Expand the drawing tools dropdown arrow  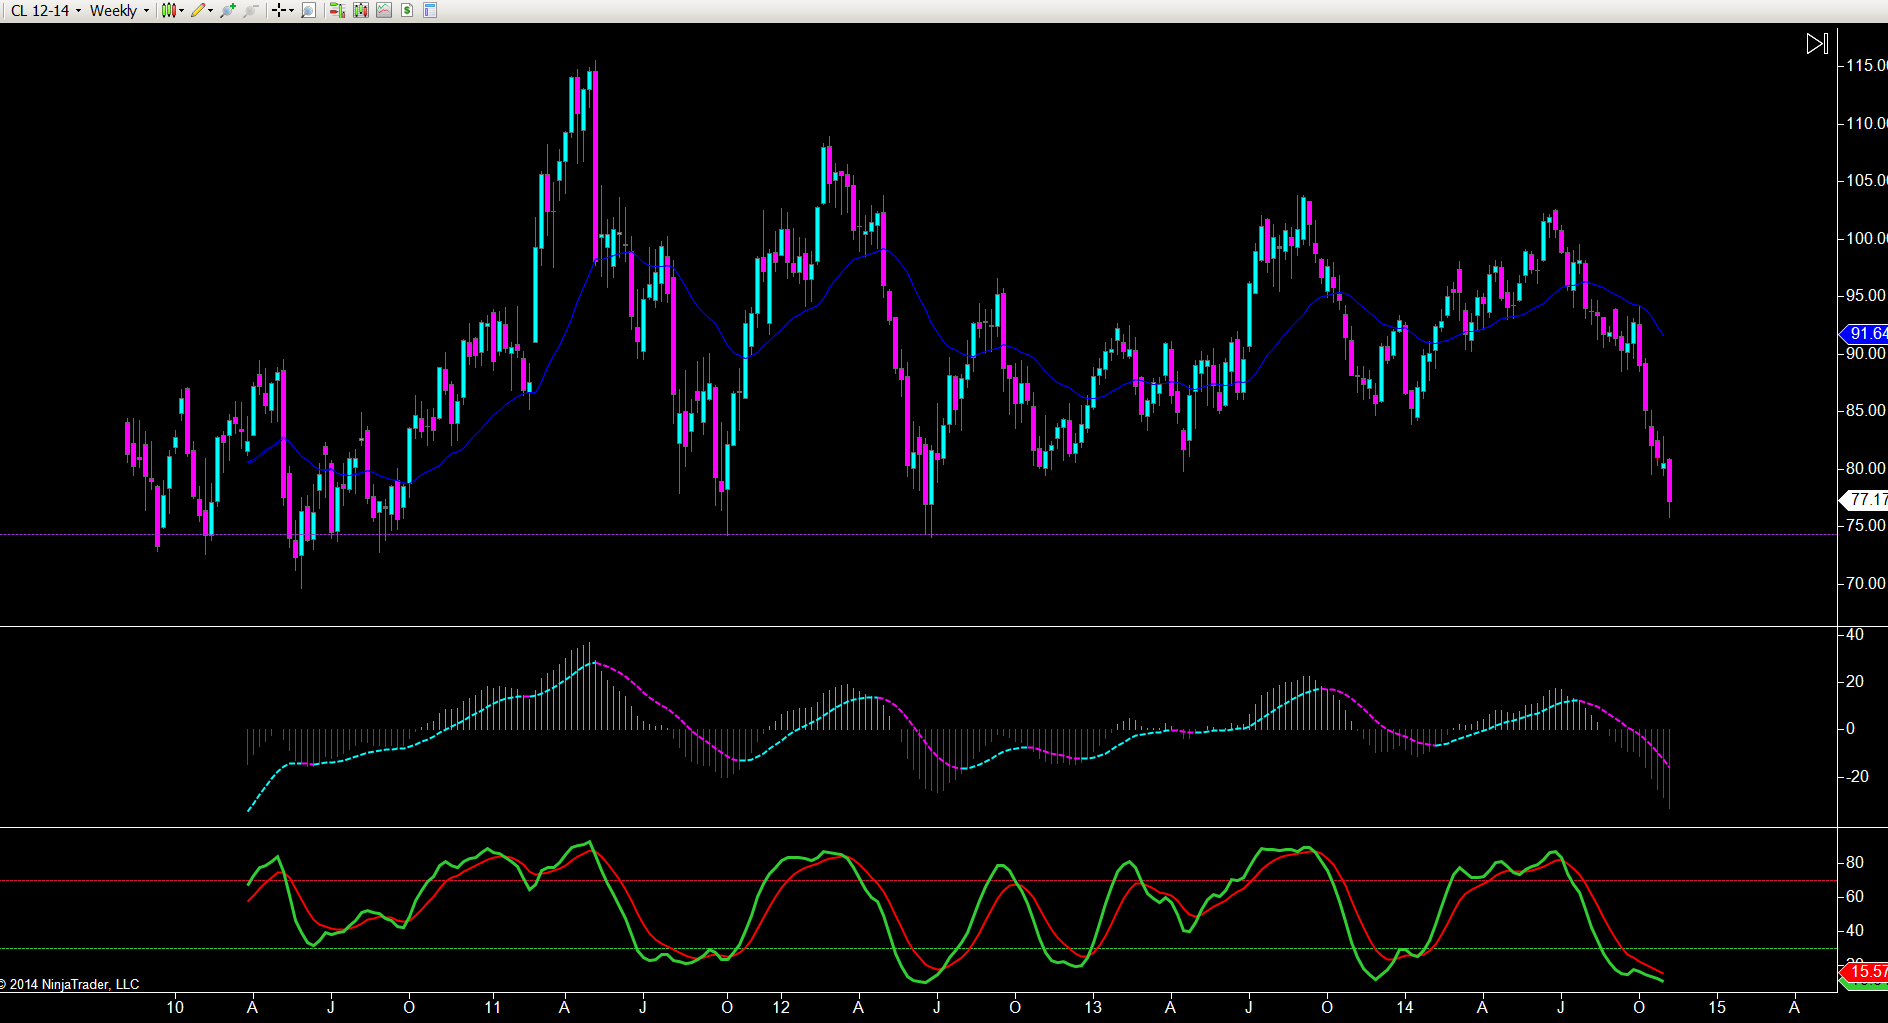pyautogui.click(x=210, y=10)
